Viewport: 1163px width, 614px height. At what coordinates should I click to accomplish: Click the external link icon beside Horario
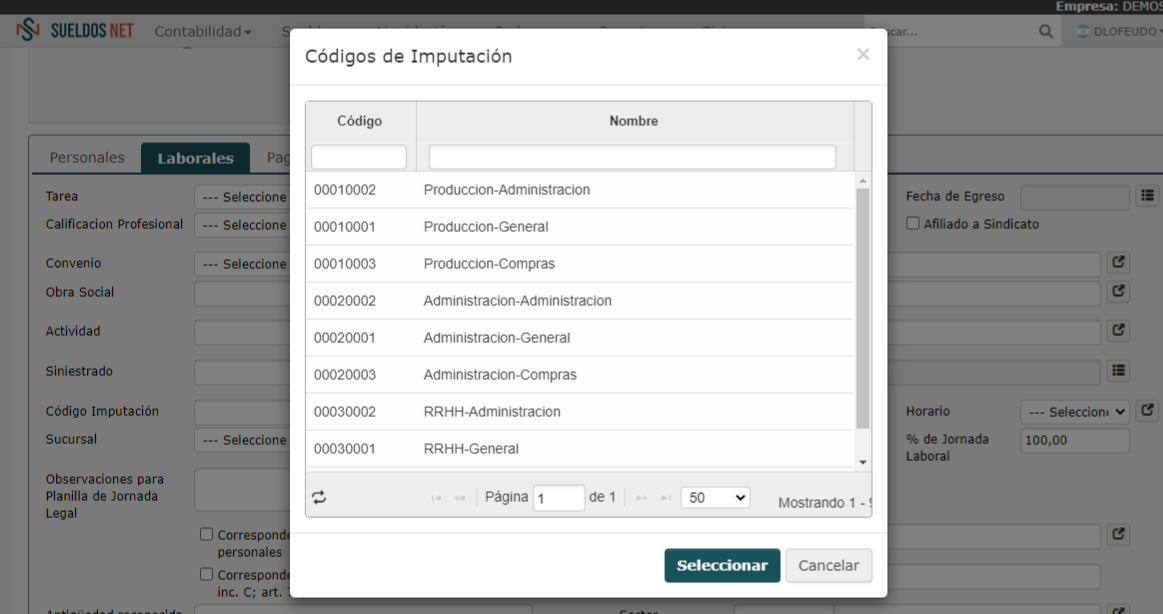point(1147,410)
